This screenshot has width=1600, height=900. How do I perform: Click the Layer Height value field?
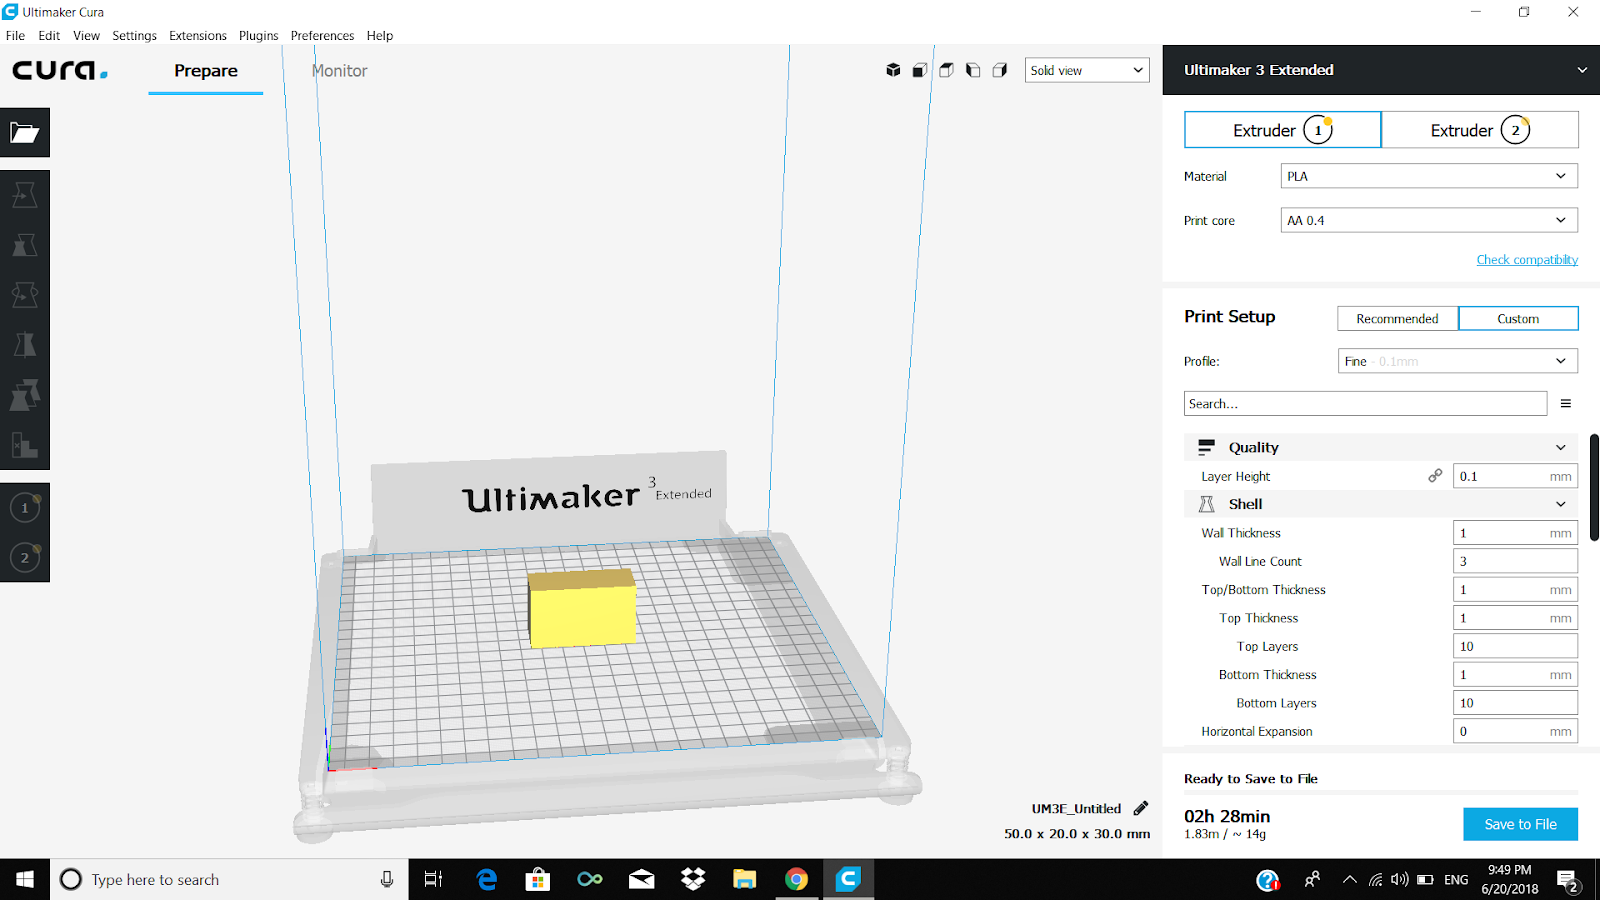[1515, 476]
